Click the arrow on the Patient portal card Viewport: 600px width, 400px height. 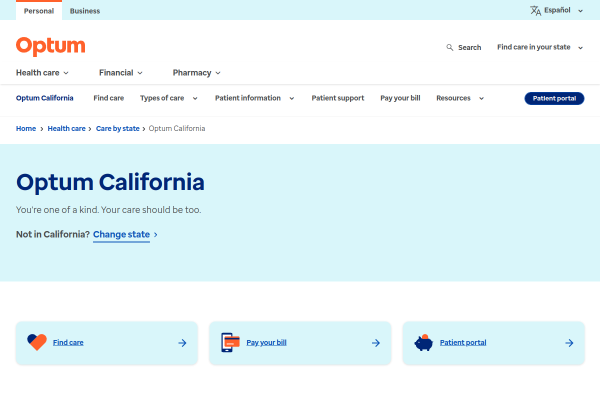[x=569, y=343]
